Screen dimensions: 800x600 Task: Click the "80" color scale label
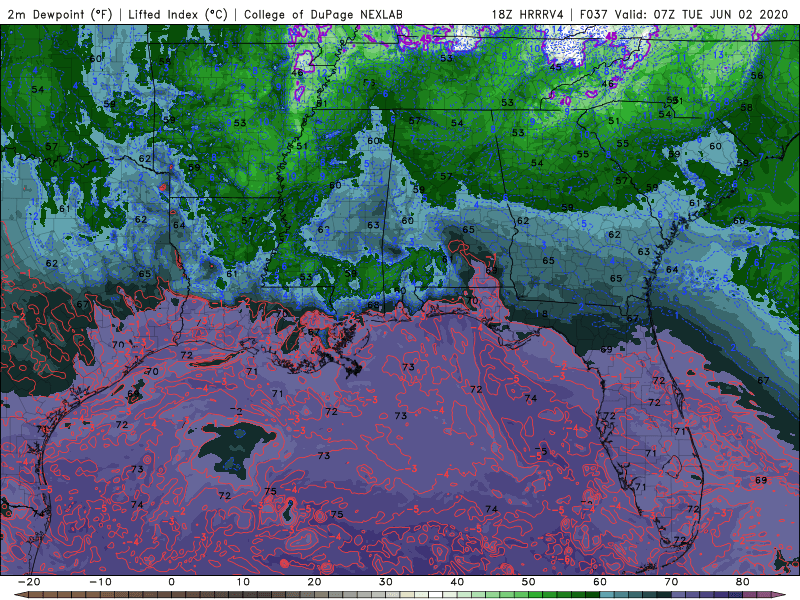click(x=743, y=582)
